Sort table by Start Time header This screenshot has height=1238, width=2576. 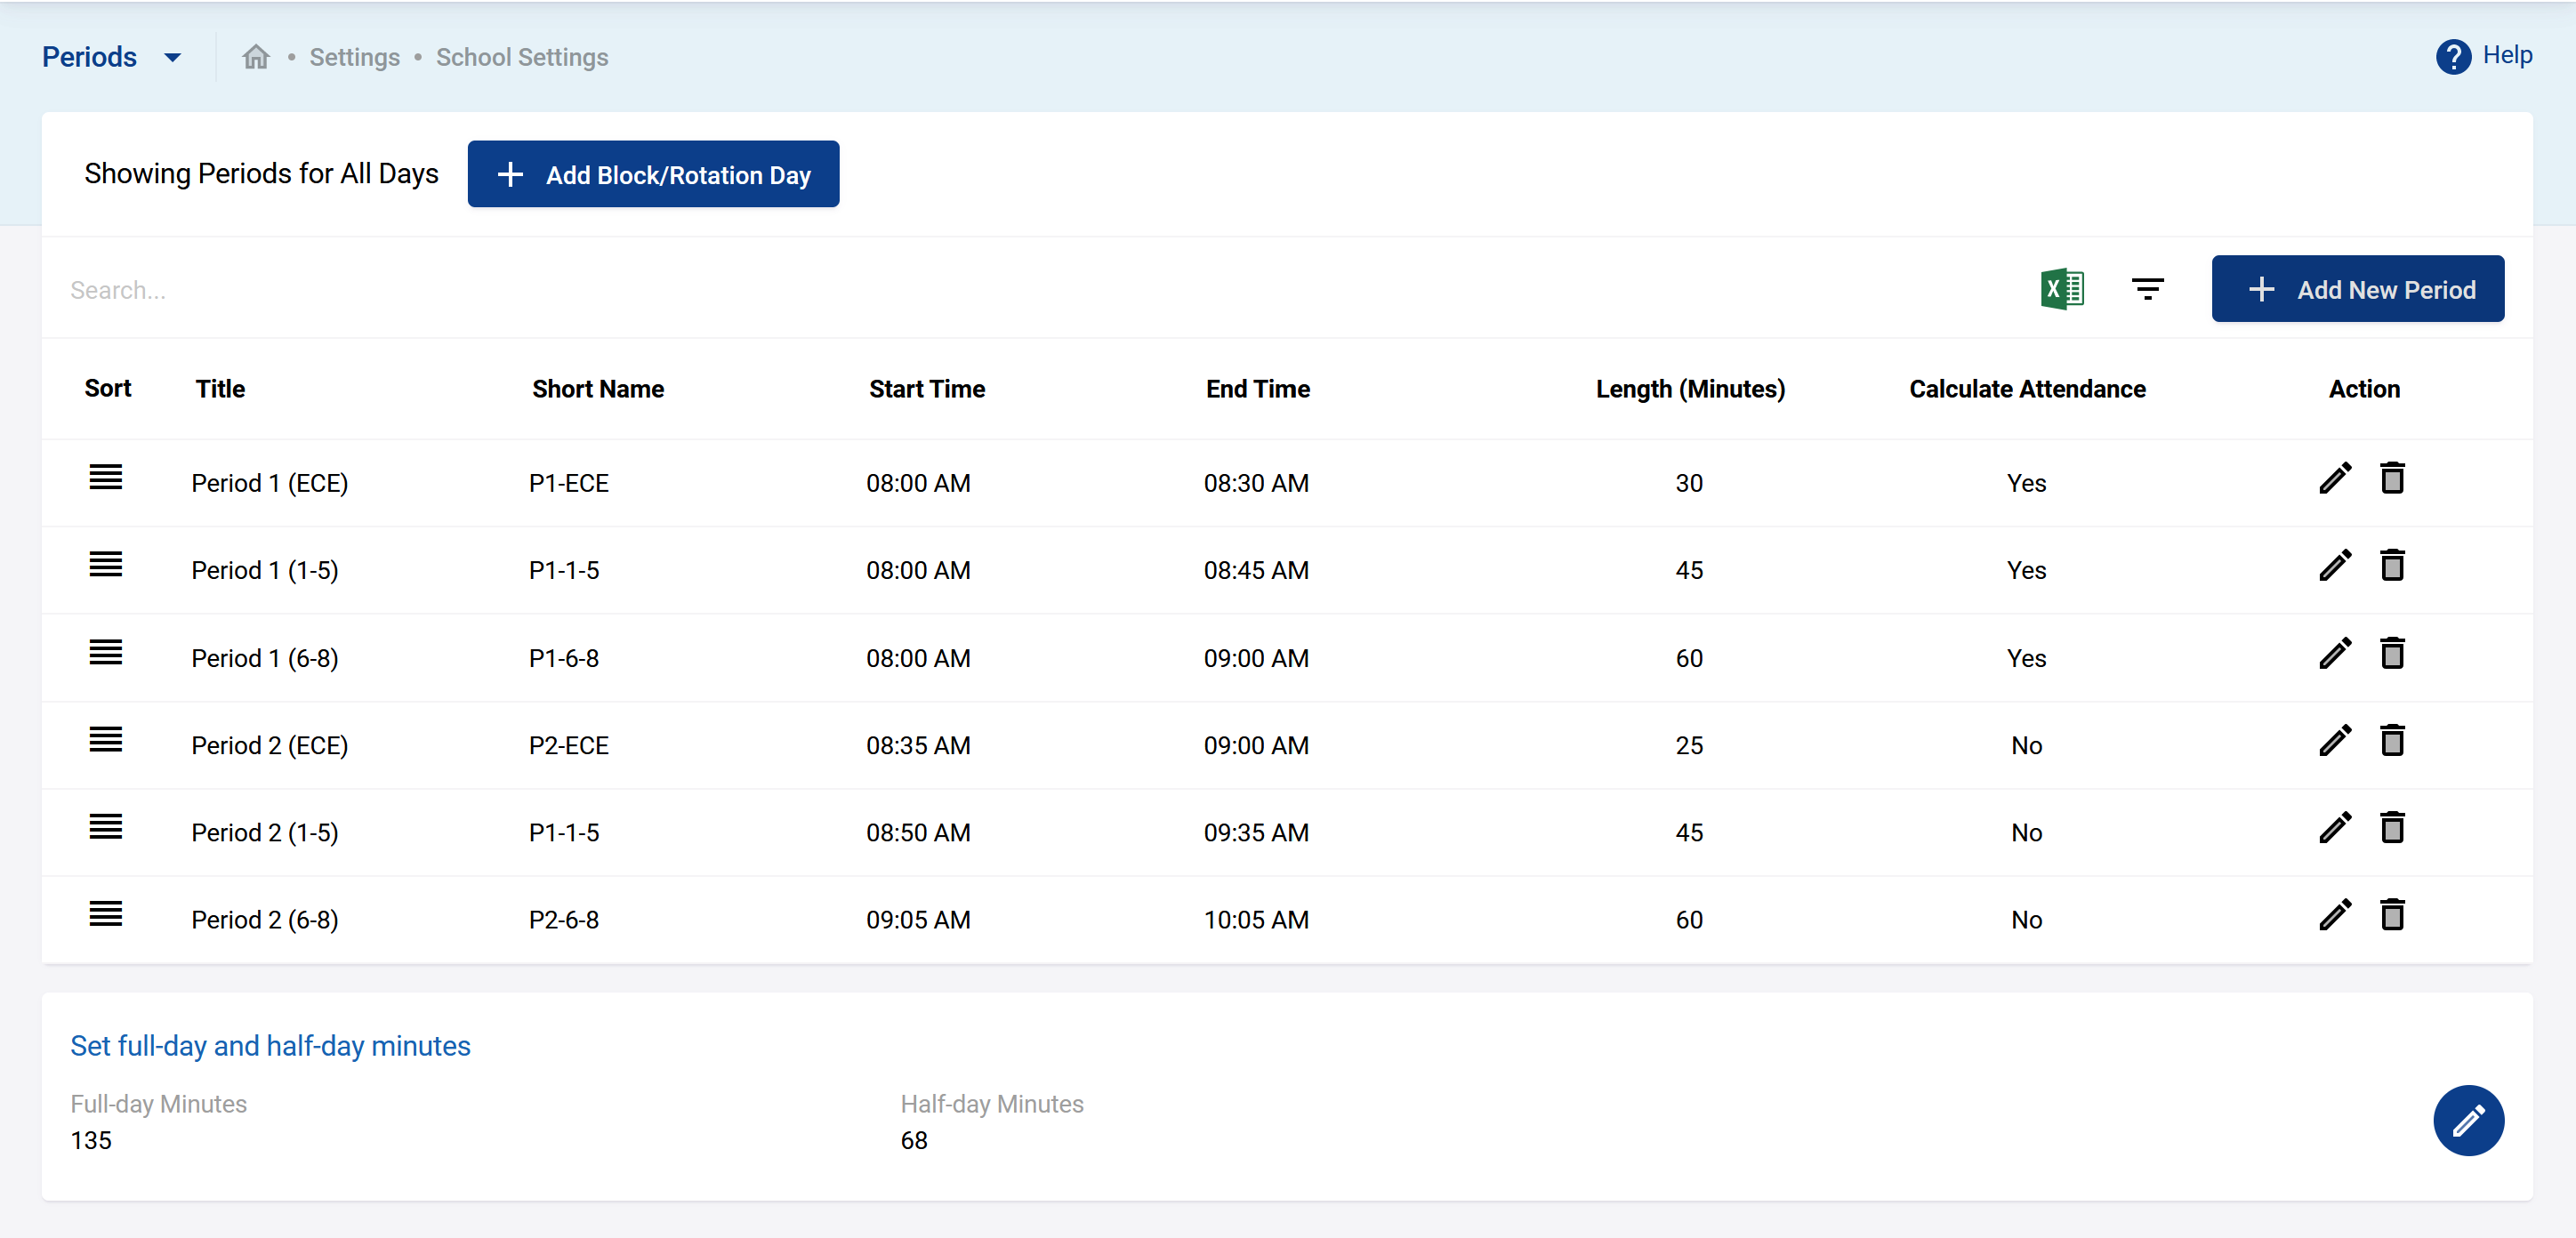[x=926, y=389]
